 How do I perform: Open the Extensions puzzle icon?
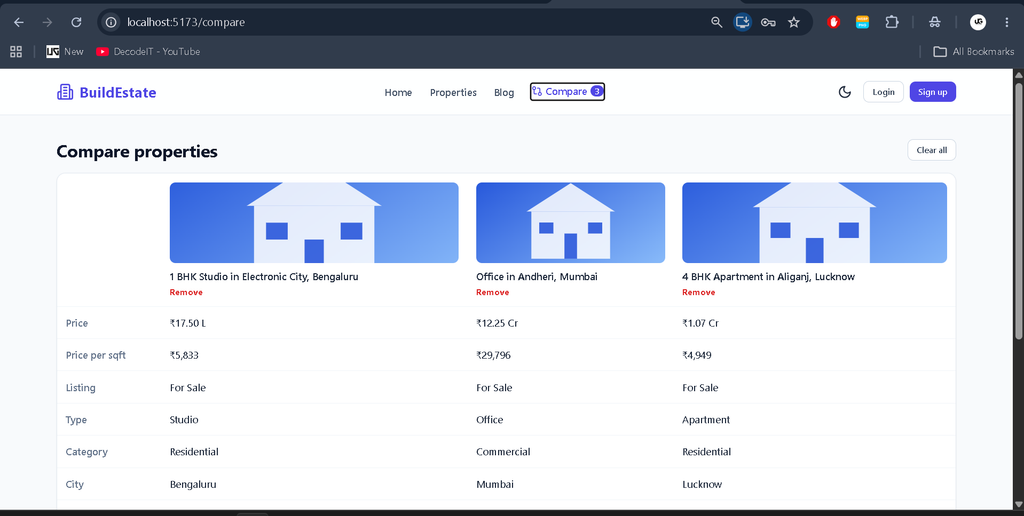891,22
